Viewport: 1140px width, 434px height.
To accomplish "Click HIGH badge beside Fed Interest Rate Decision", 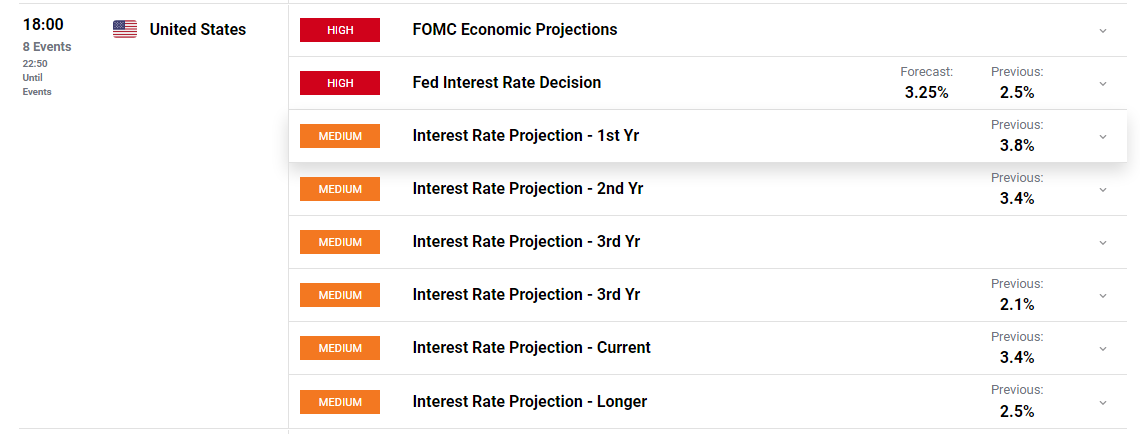I will 340,83.
